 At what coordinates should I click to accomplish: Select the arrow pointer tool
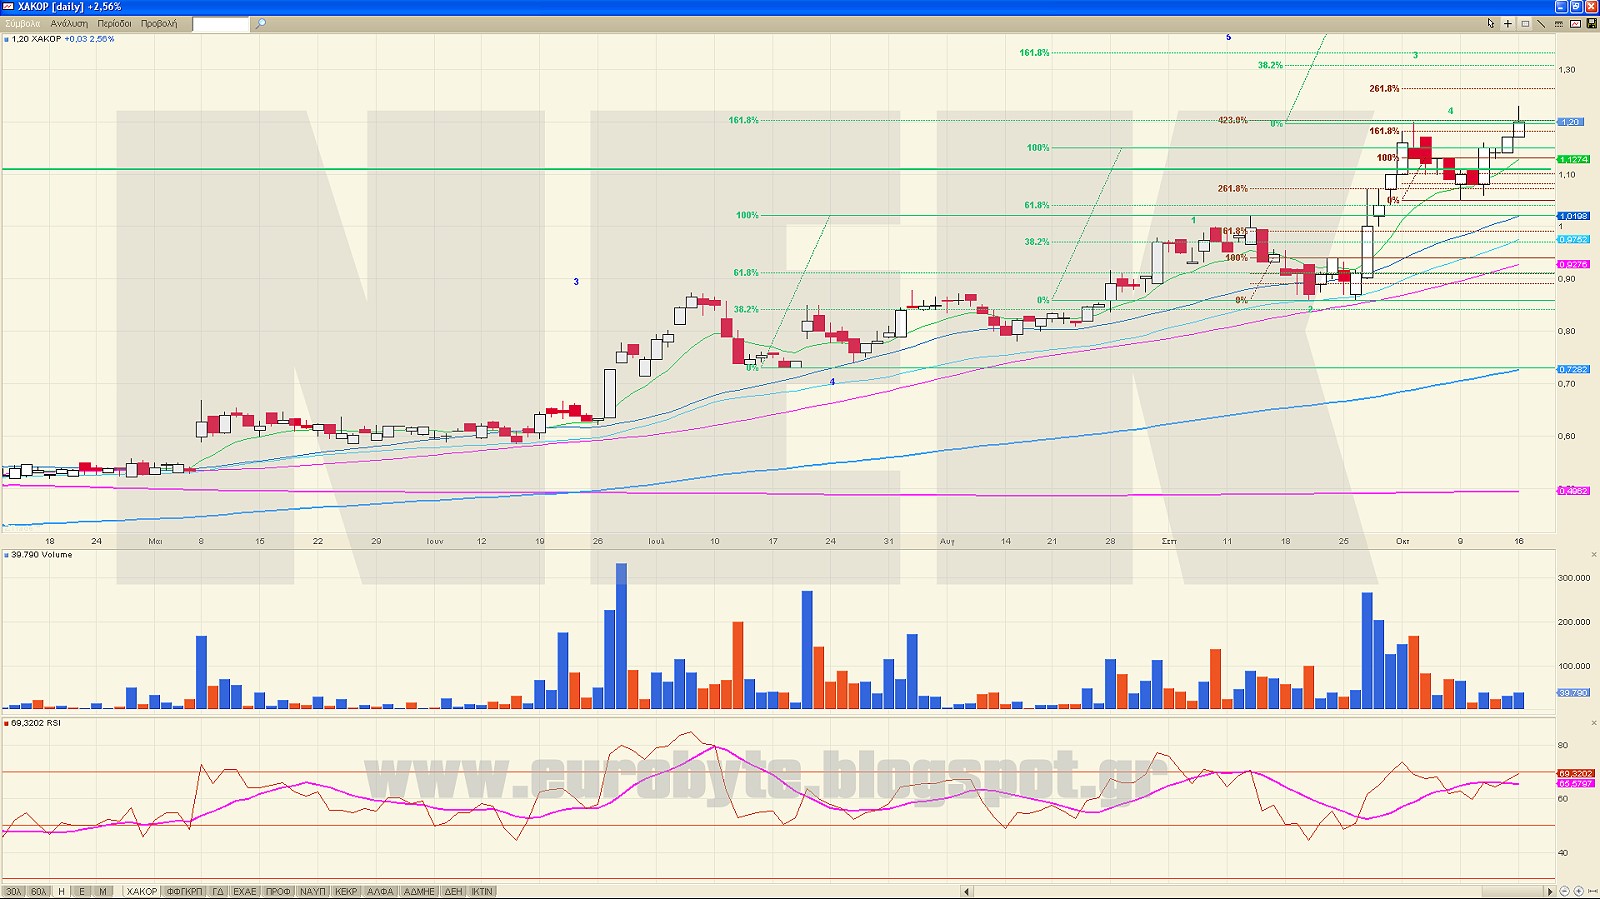(x=1491, y=24)
